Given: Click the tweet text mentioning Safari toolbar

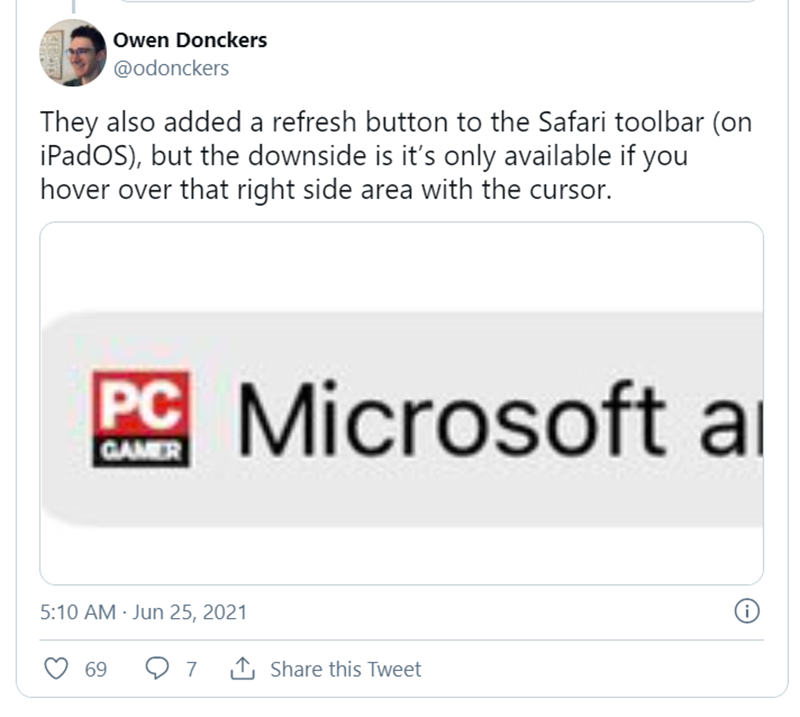Looking at the screenshot, I should tap(396, 124).
